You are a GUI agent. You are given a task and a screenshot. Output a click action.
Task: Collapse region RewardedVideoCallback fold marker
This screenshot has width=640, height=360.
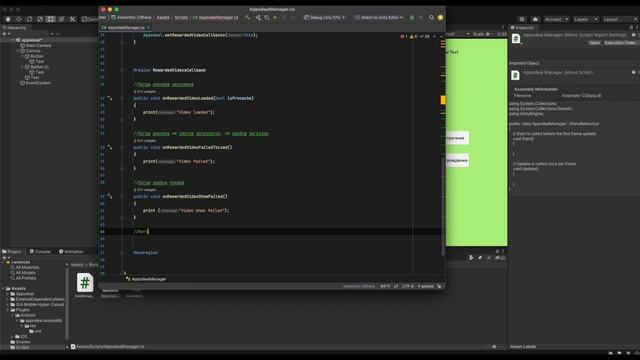[122, 70]
